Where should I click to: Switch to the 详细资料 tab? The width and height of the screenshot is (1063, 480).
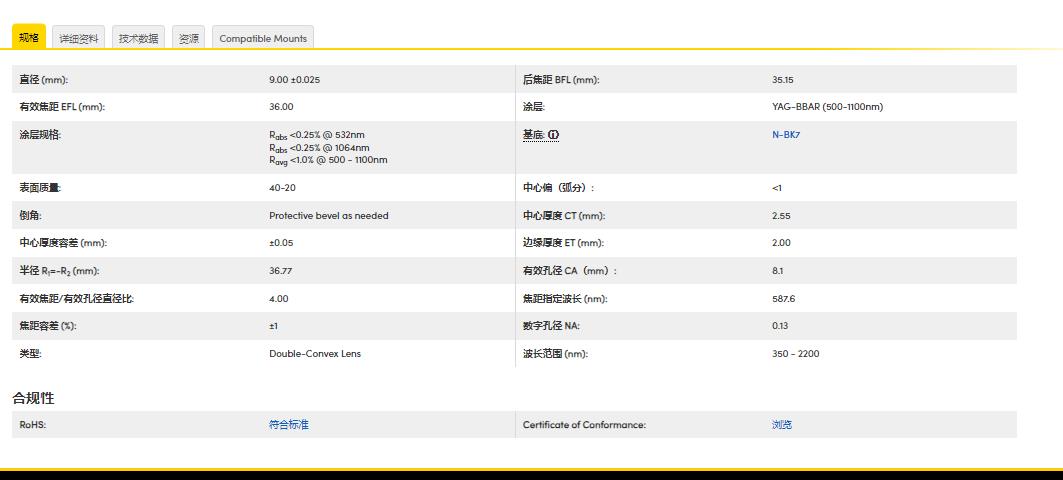click(79, 38)
